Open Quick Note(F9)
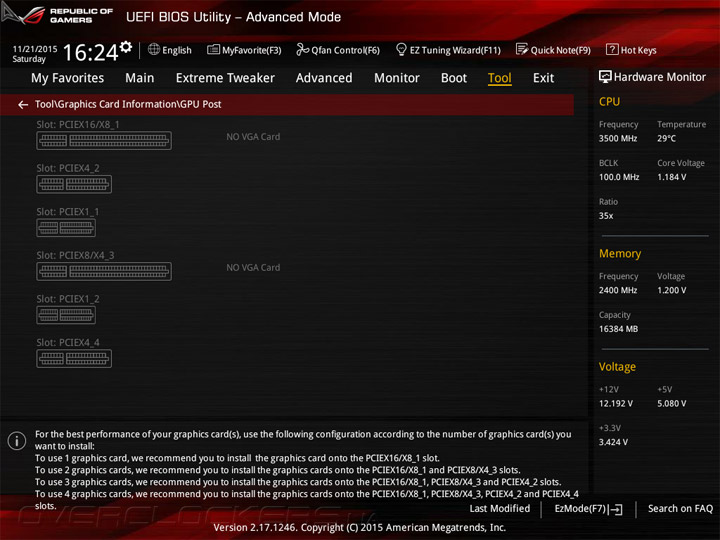The width and height of the screenshot is (720, 540). pyautogui.click(x=553, y=50)
